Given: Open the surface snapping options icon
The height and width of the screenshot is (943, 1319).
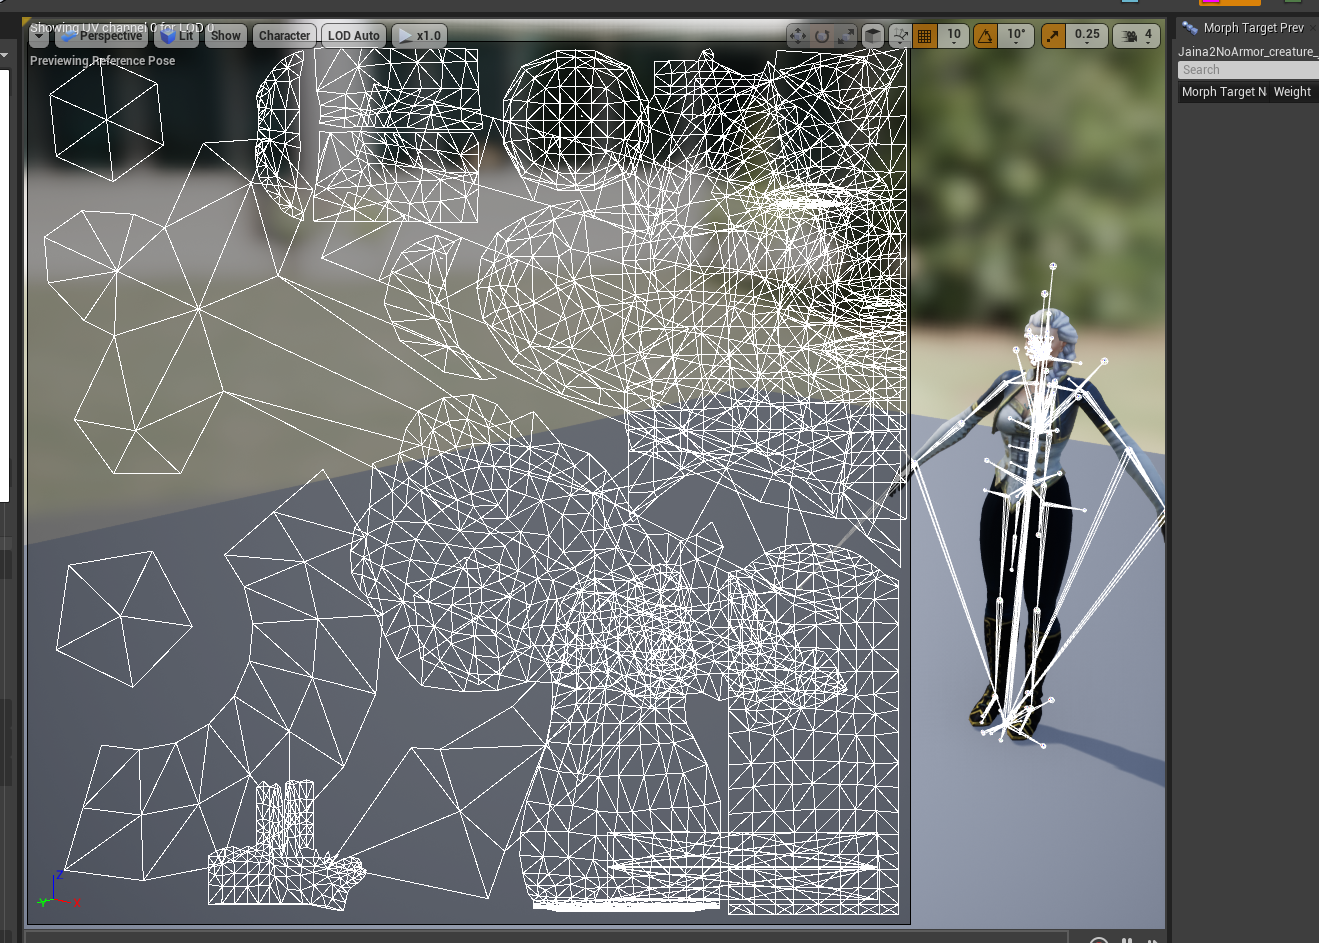Looking at the screenshot, I should pos(900,36).
